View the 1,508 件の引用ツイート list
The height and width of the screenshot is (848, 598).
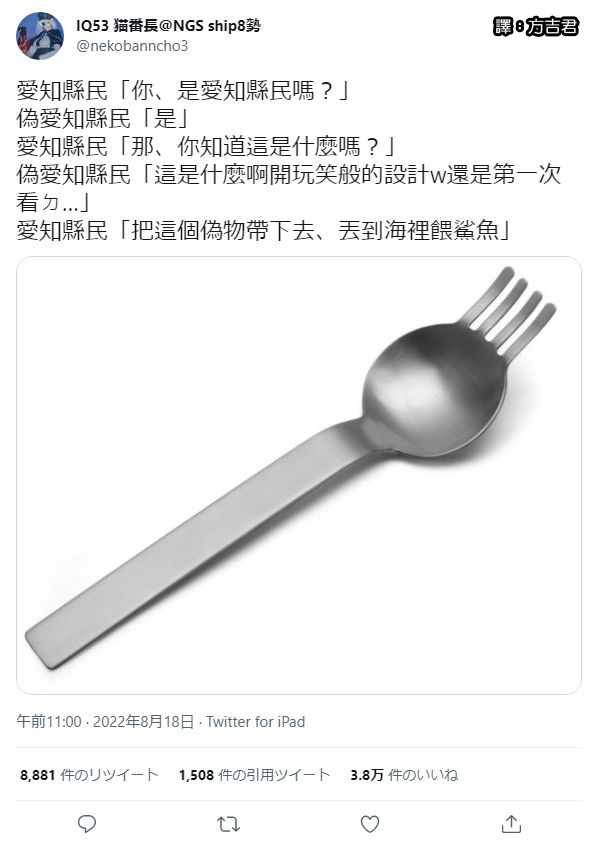(254, 775)
